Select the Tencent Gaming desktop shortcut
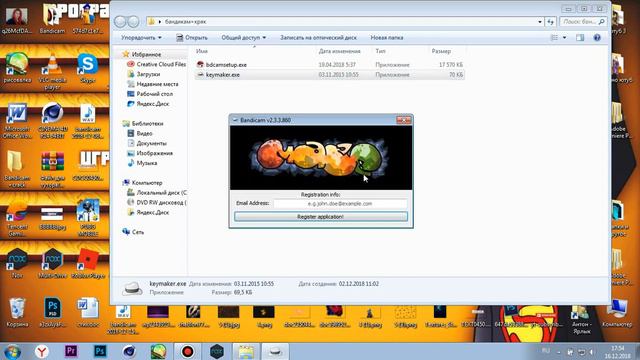Screen dimensions: 640x360 [17, 220]
